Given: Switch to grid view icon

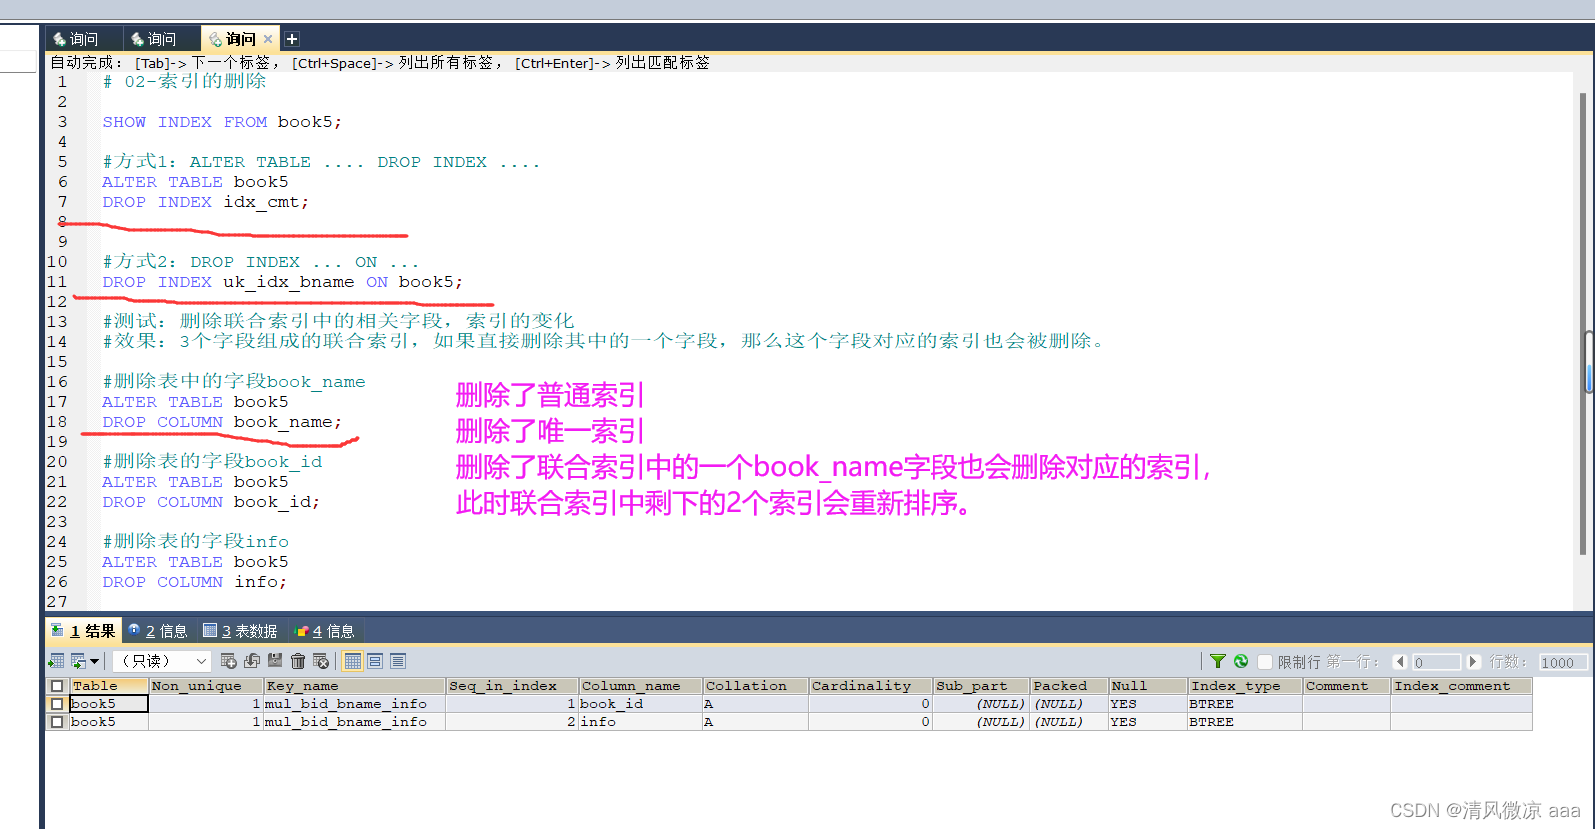Looking at the screenshot, I should (352, 661).
